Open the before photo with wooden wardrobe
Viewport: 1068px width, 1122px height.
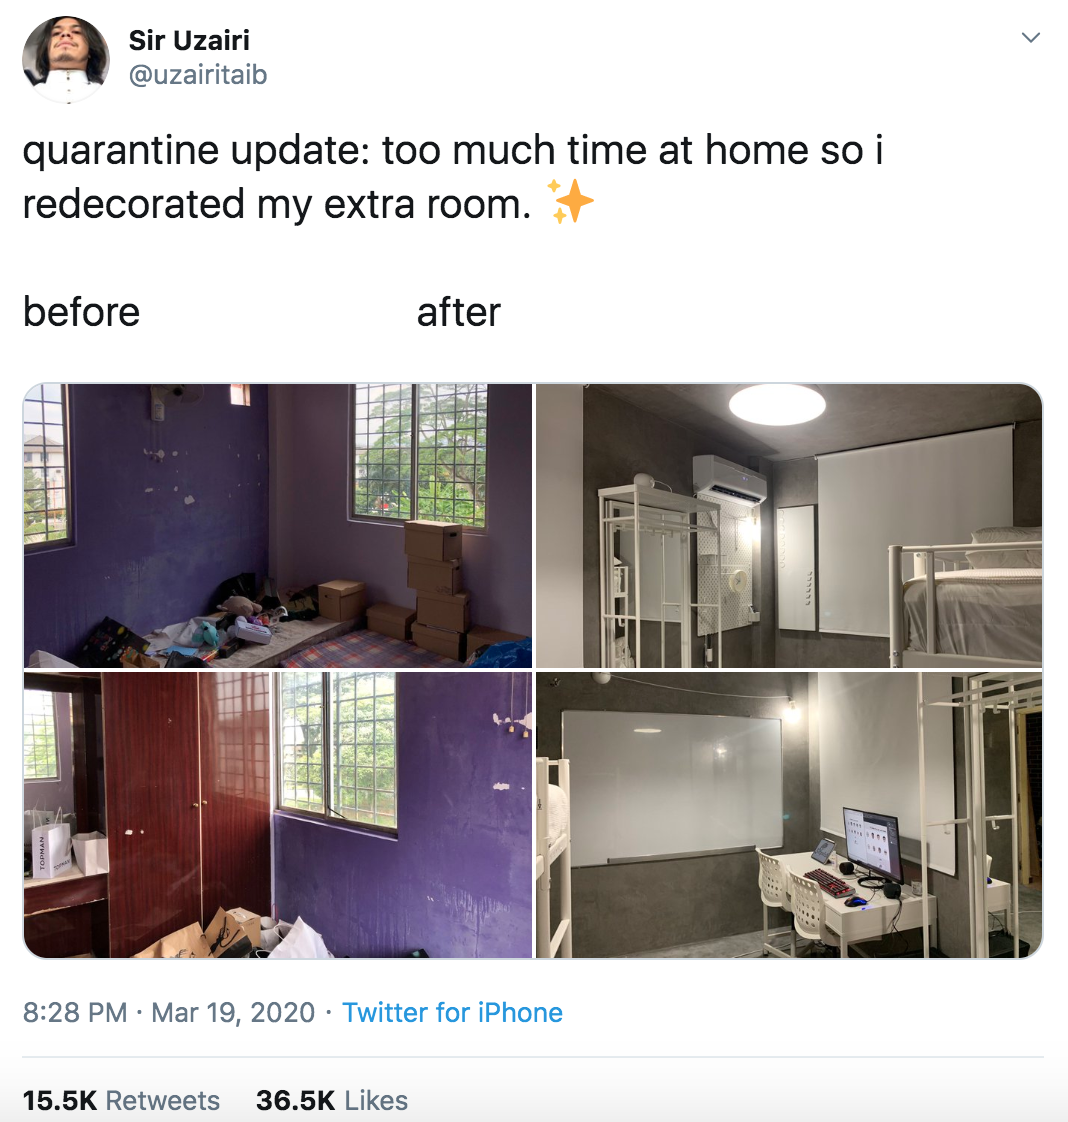tap(278, 815)
